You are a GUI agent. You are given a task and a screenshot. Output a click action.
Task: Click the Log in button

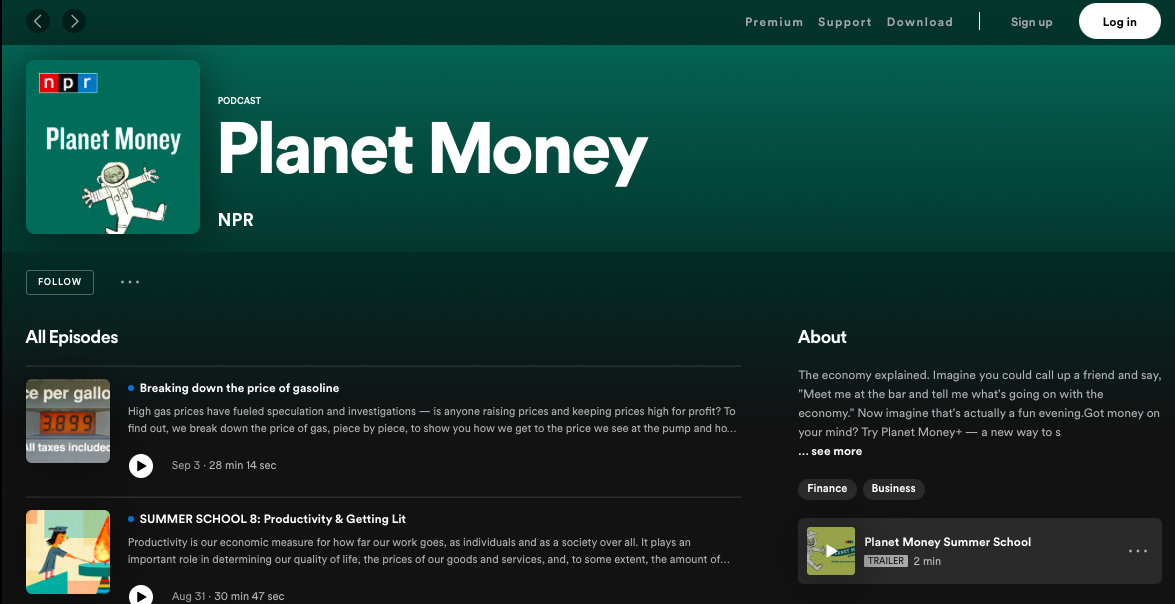pyautogui.click(x=1120, y=22)
